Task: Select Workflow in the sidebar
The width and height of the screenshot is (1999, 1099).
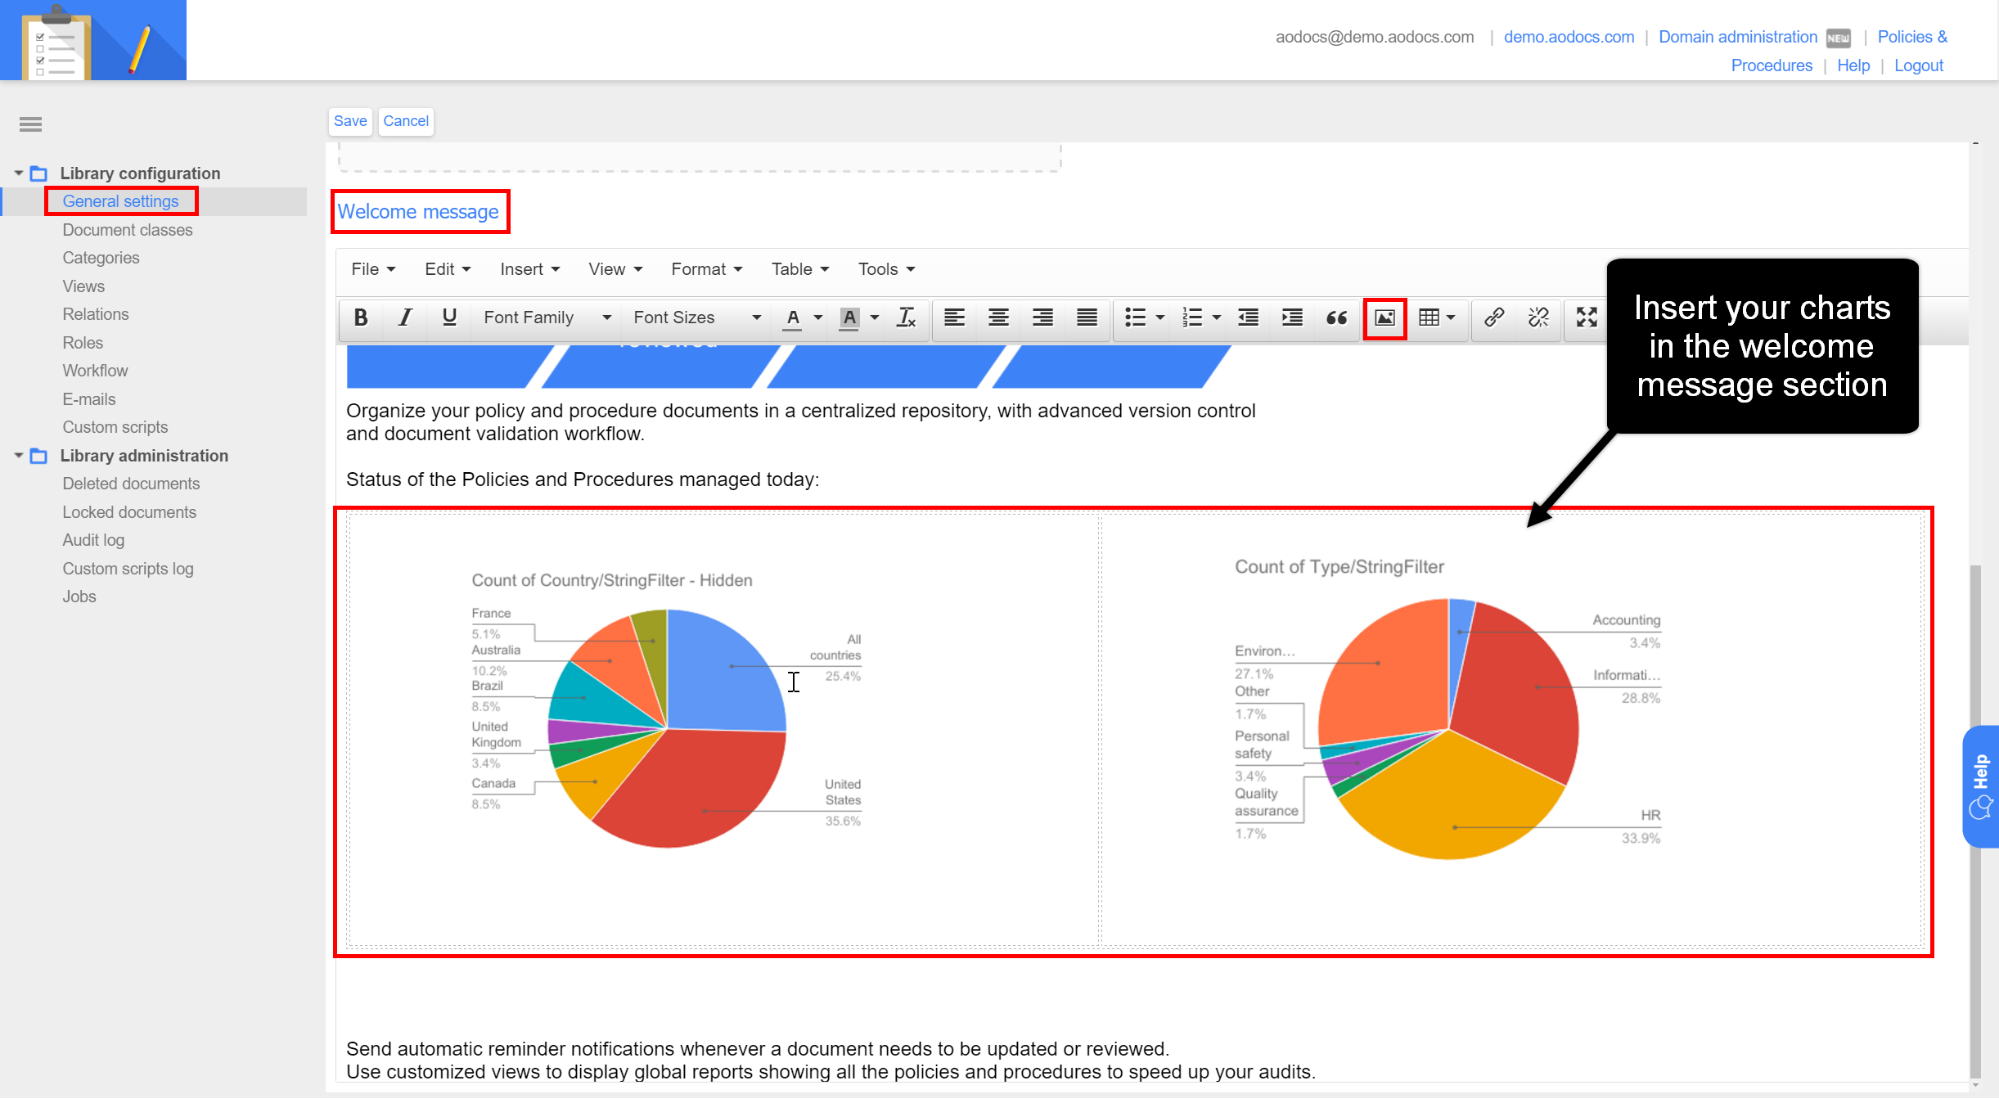Action: 95,371
